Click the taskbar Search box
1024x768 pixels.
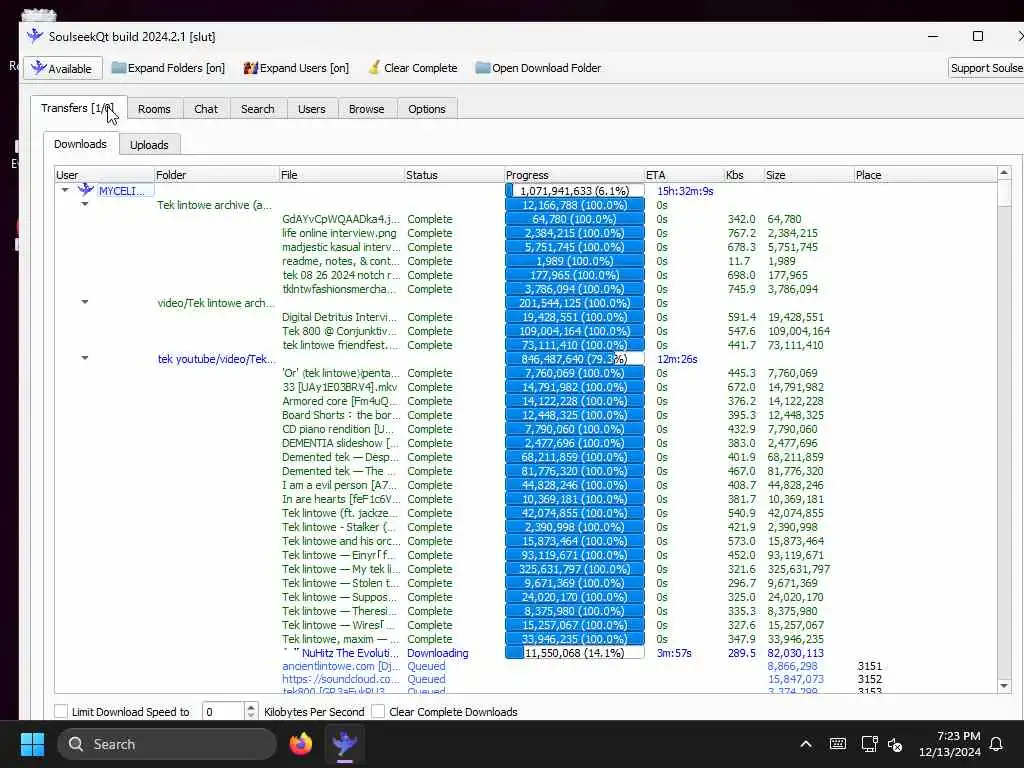pyautogui.click(x=167, y=744)
